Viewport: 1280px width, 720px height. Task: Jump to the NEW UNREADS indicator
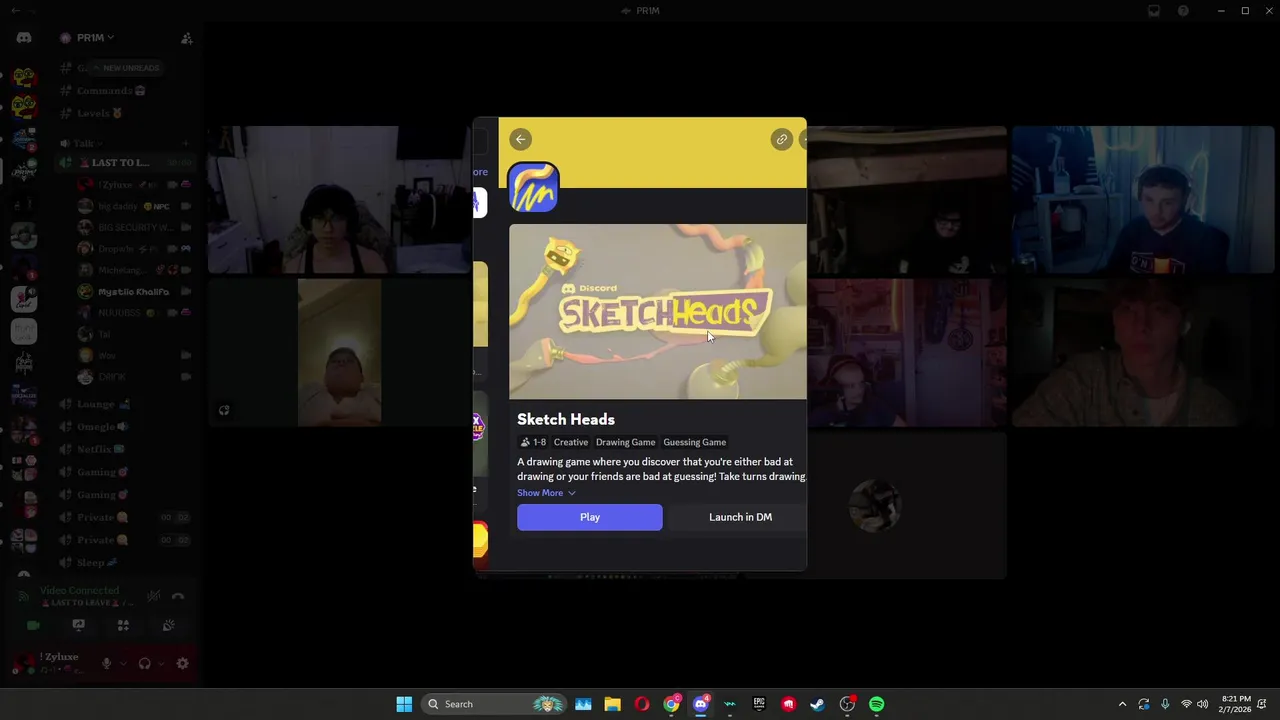(x=126, y=68)
